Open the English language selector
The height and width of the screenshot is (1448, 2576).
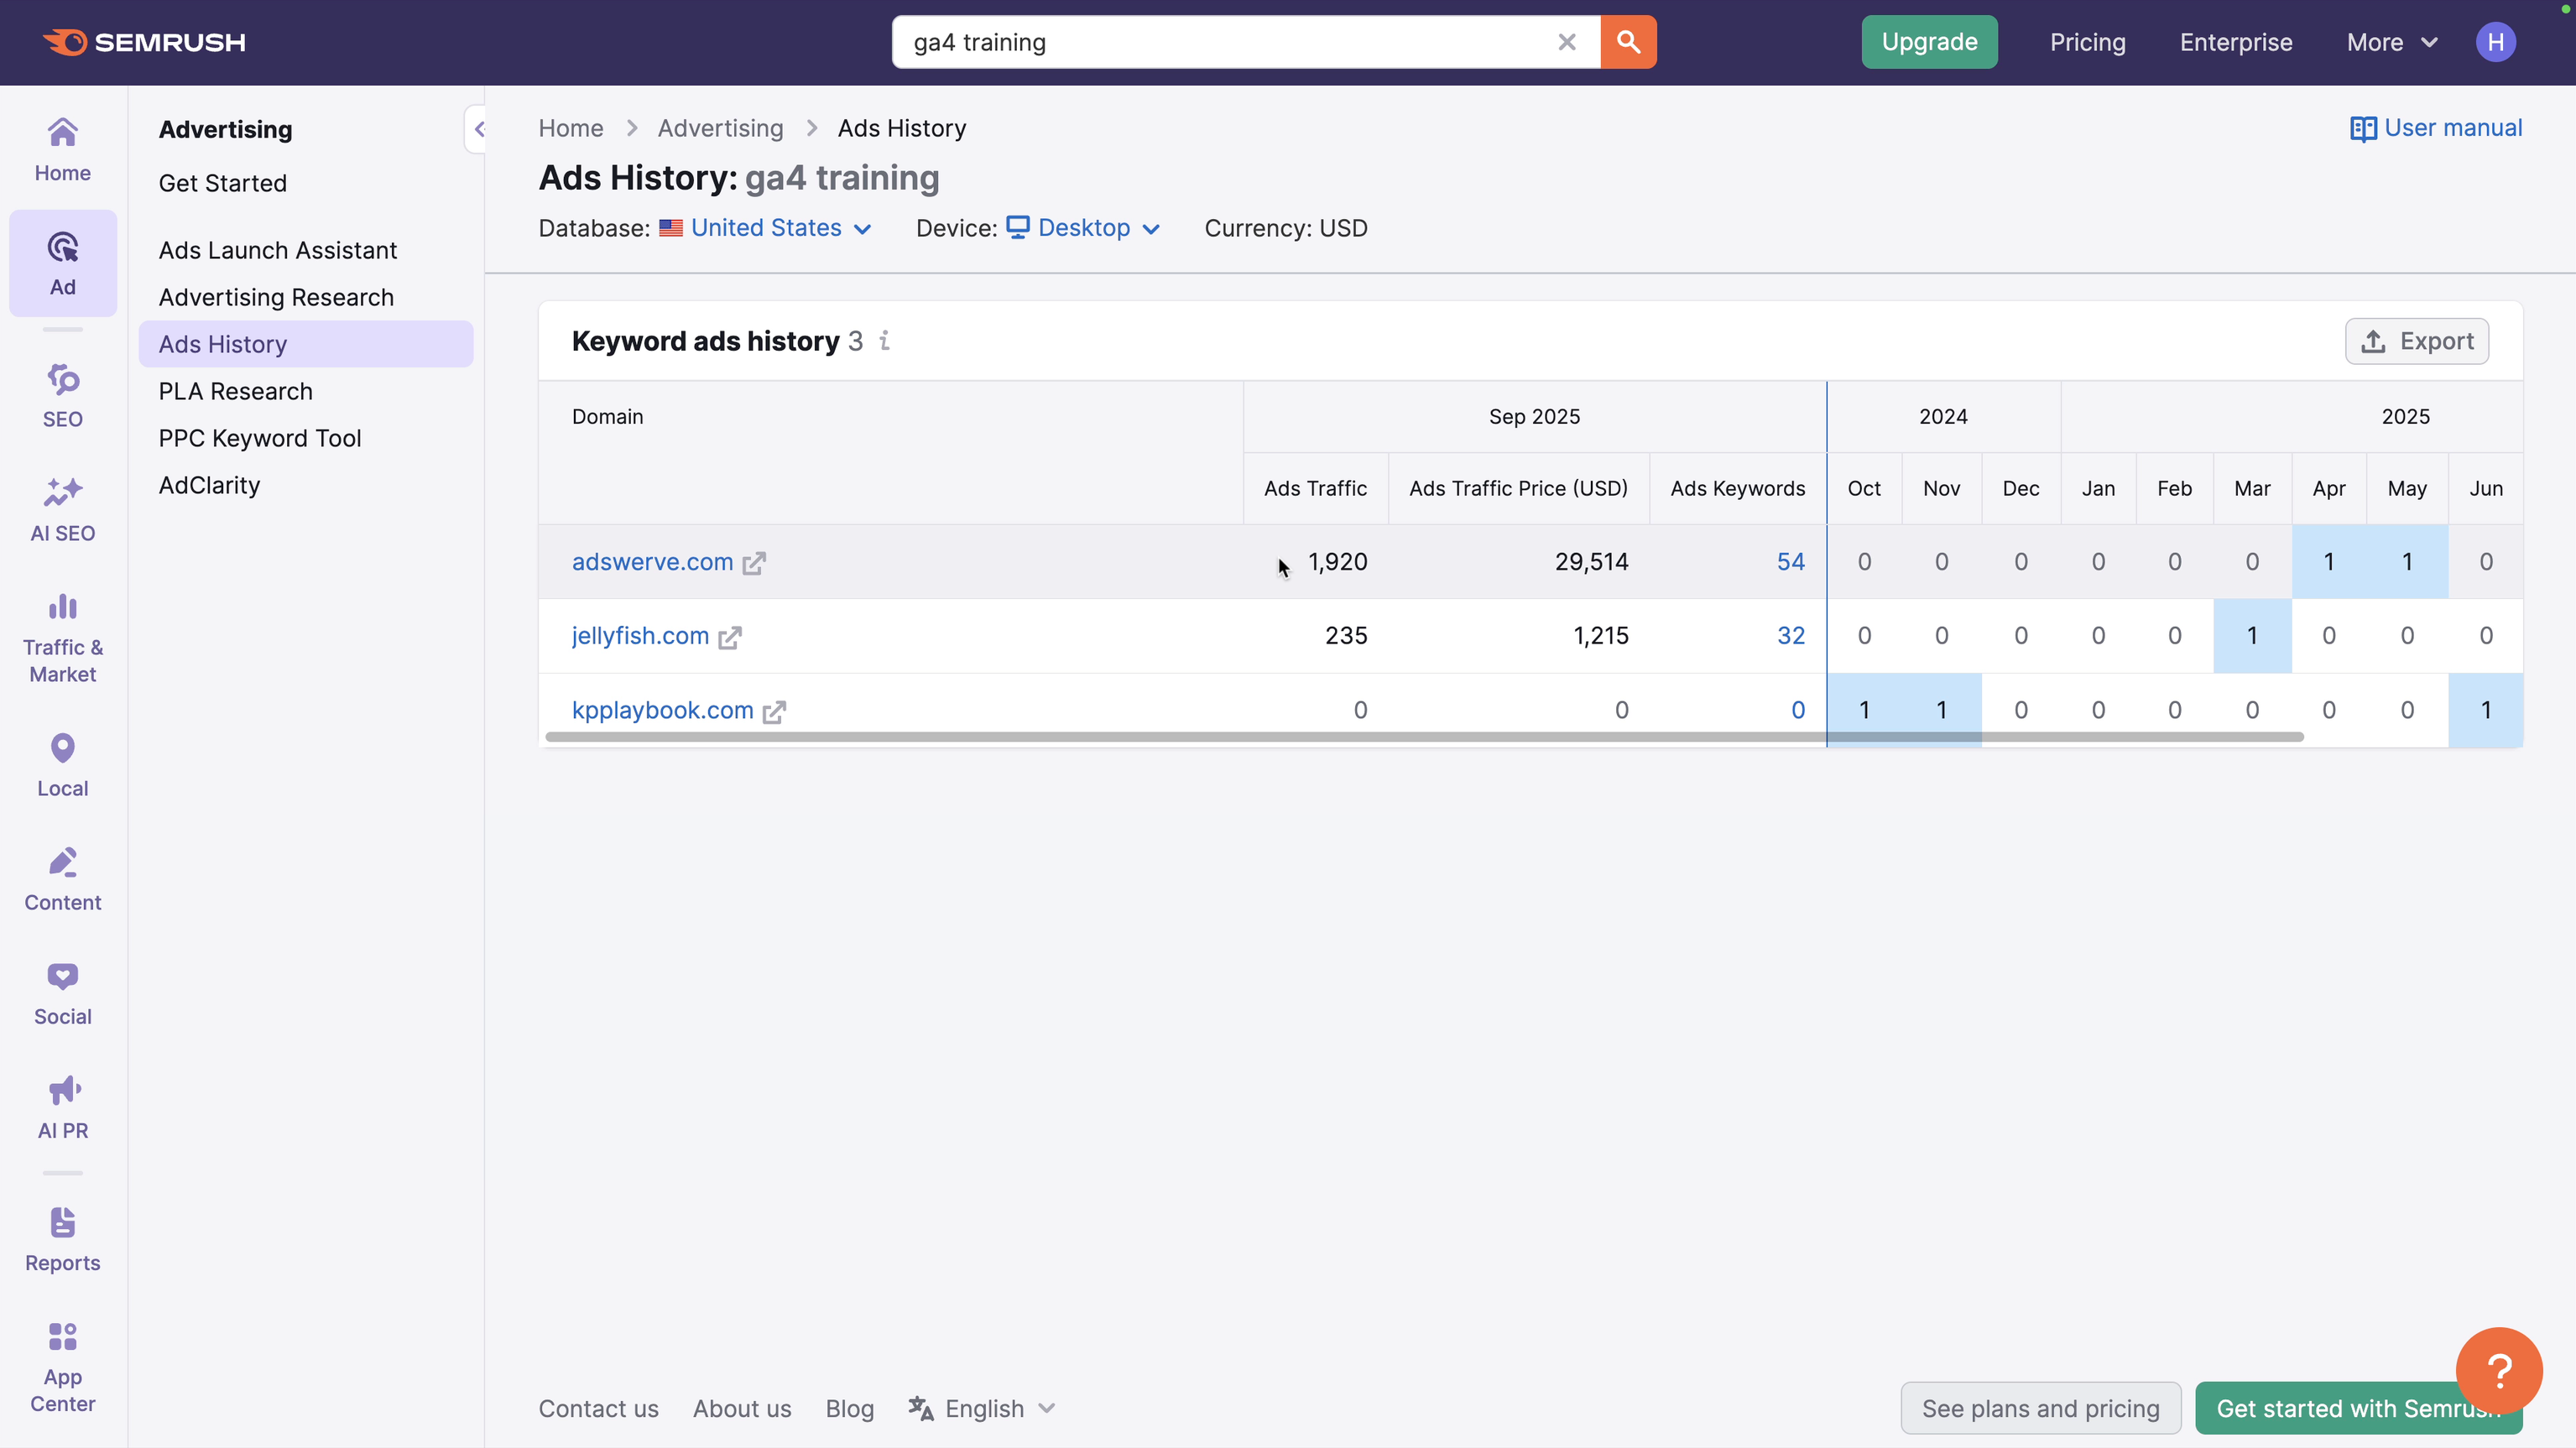click(982, 1408)
